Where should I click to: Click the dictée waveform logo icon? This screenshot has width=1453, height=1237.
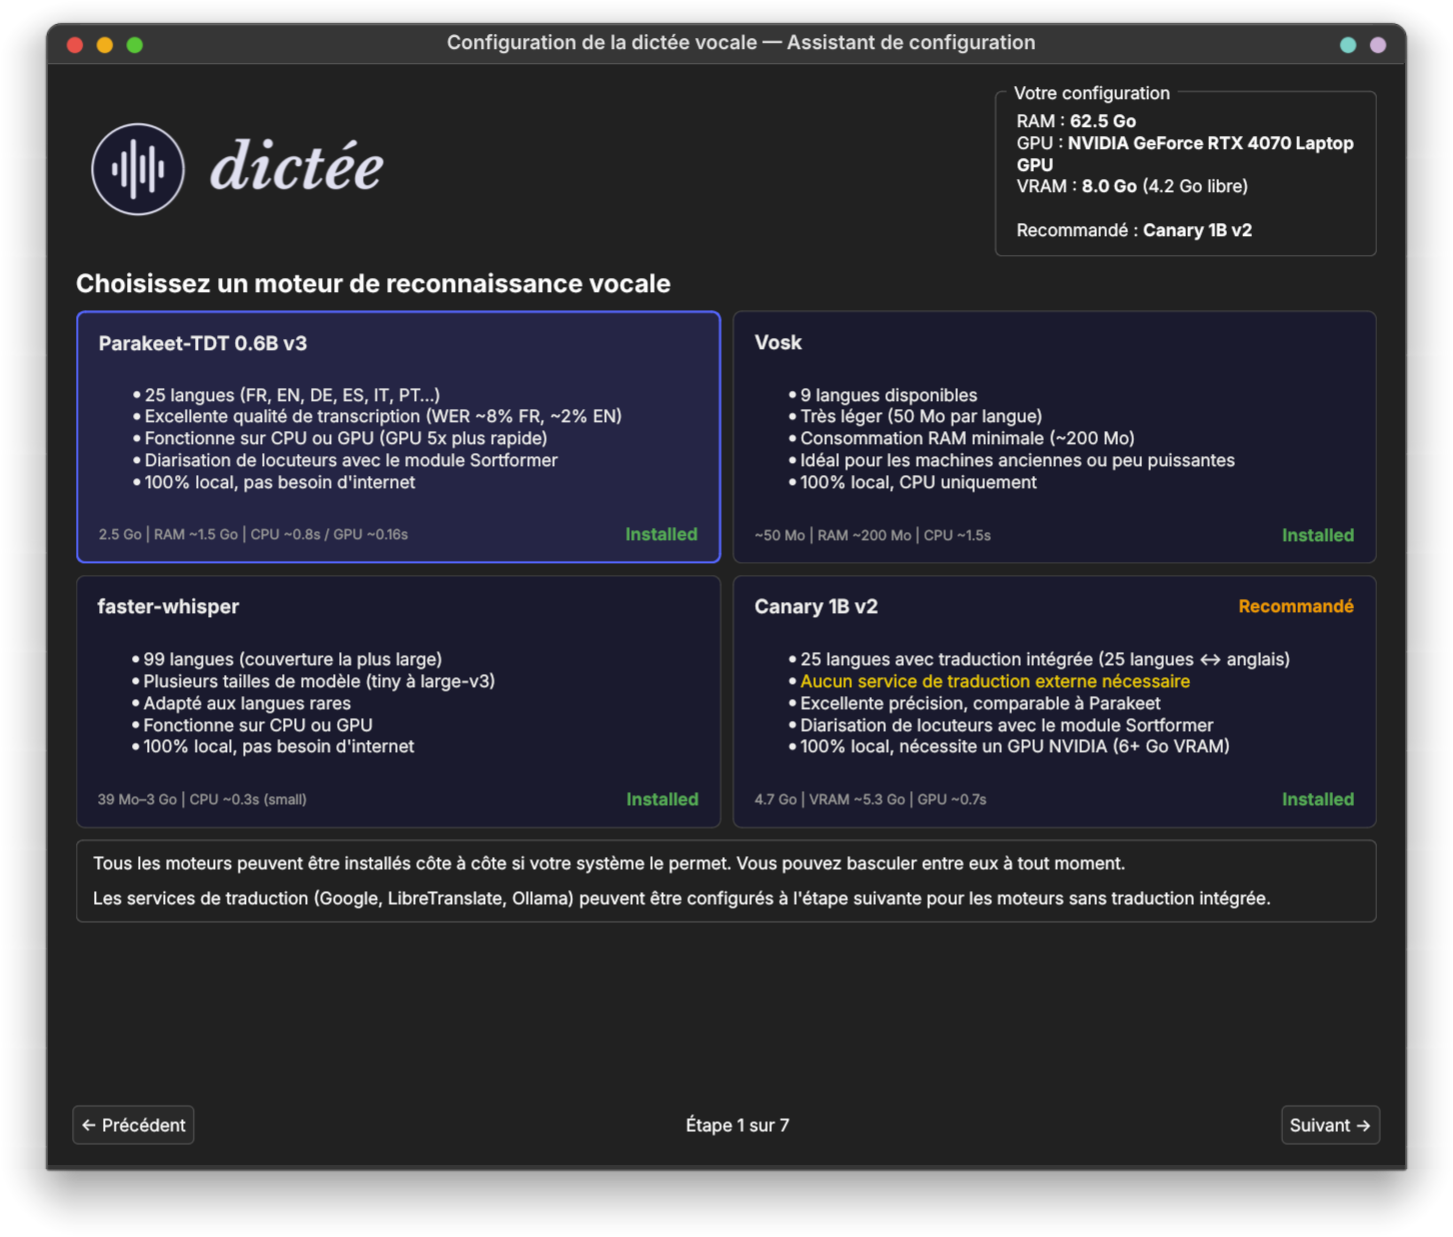click(138, 169)
